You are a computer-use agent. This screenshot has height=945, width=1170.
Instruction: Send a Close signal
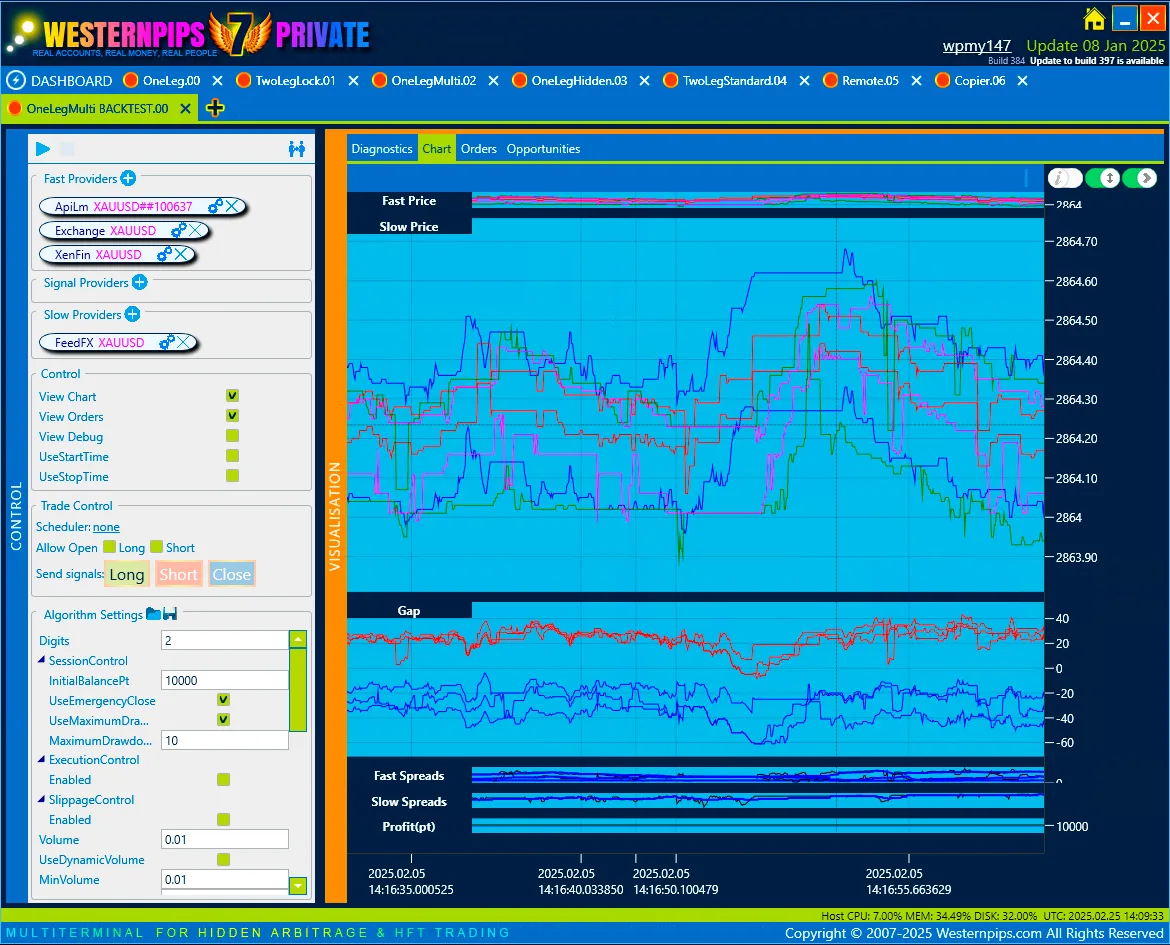pos(231,574)
